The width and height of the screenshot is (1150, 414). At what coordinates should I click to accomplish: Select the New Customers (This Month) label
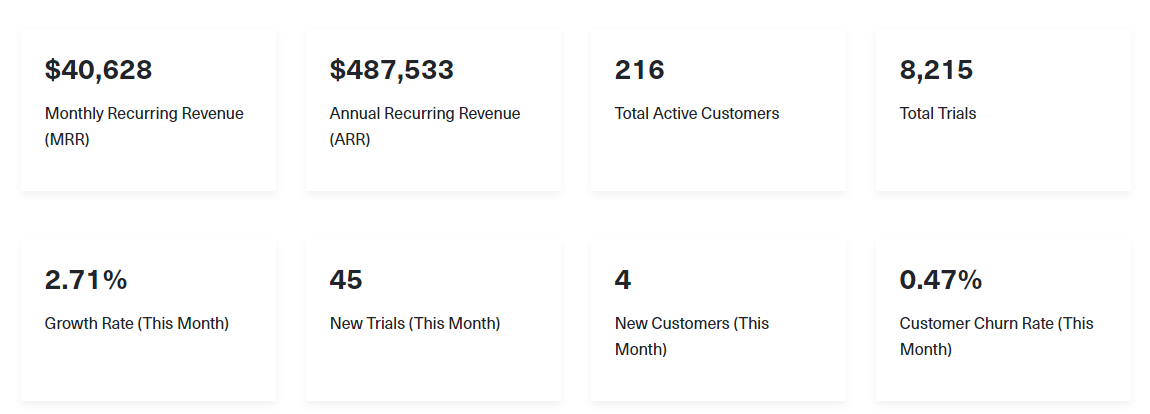[692, 336]
